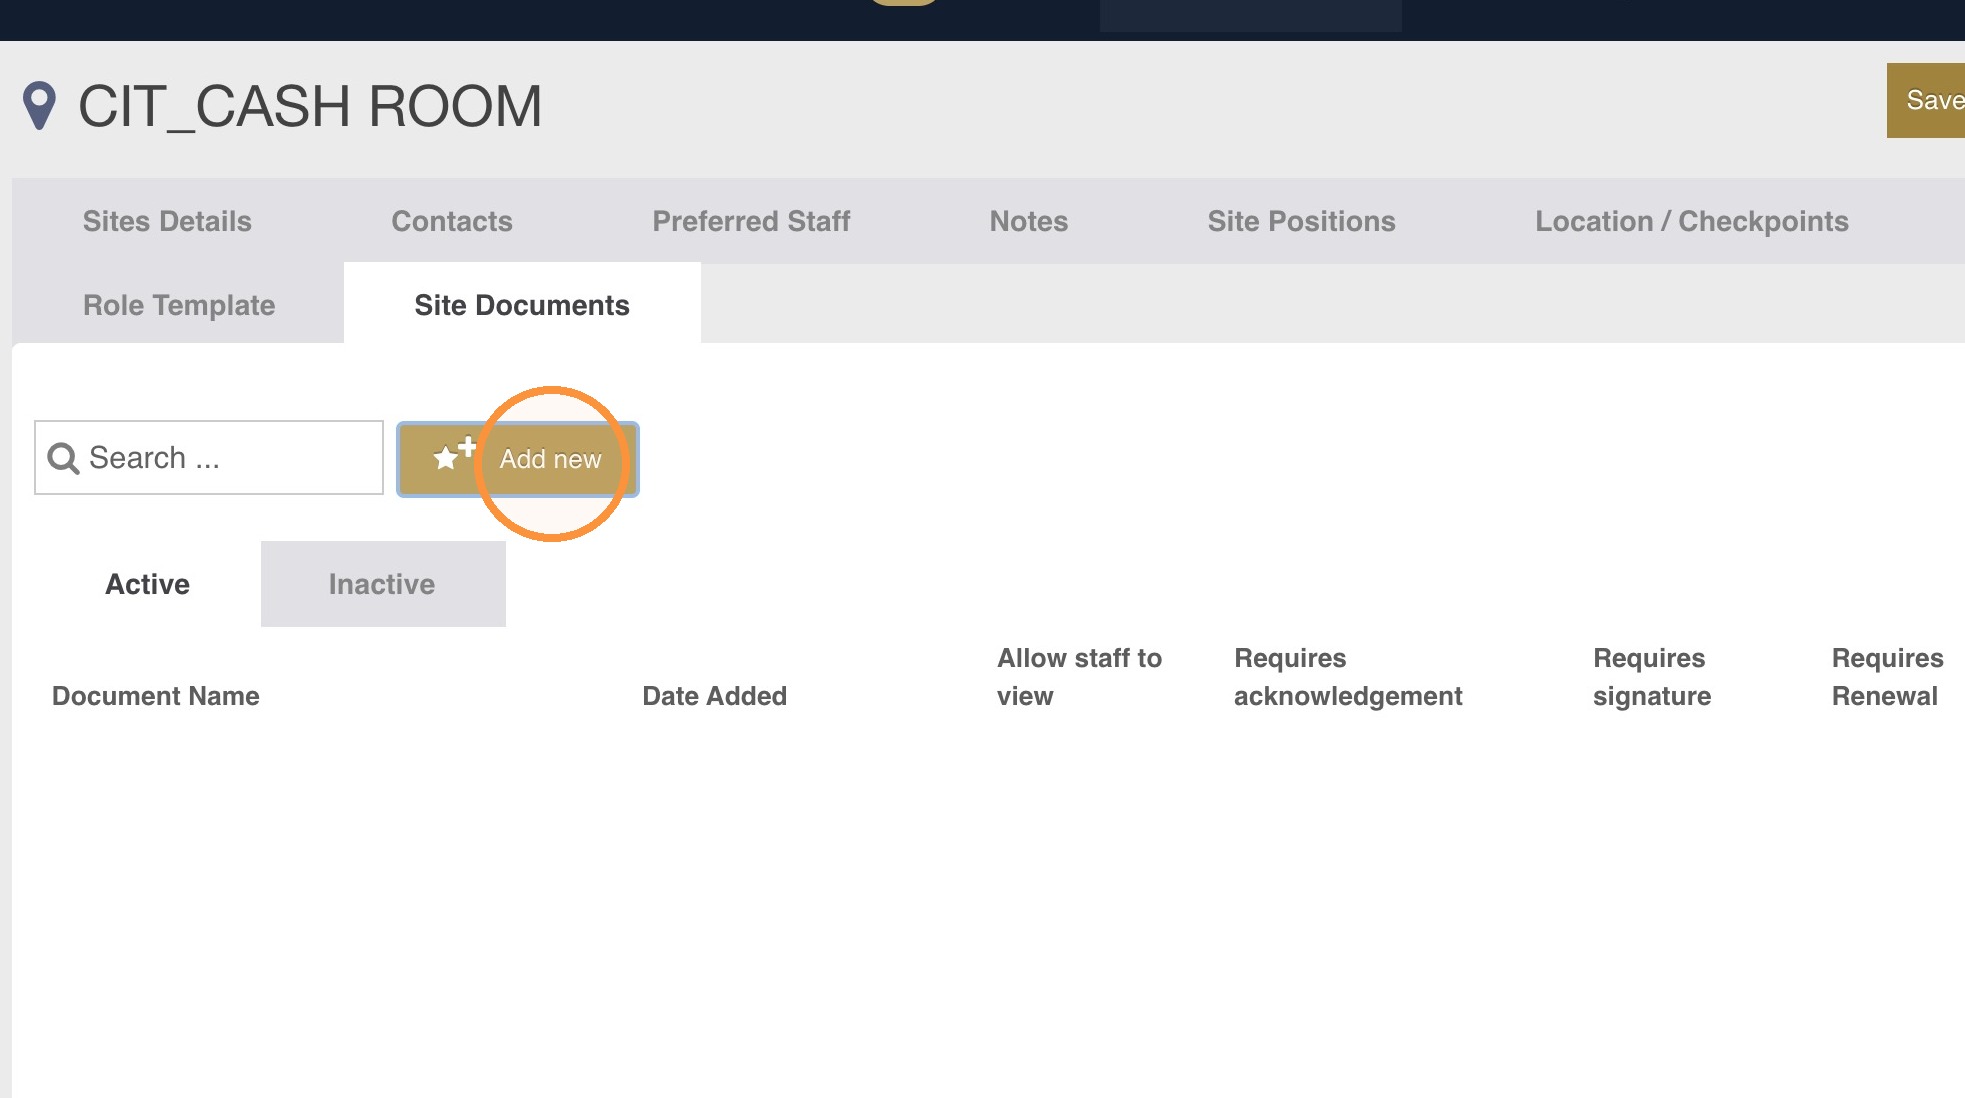Sort by Document Name column header
Viewport: 1965px width, 1098px height.
point(156,696)
